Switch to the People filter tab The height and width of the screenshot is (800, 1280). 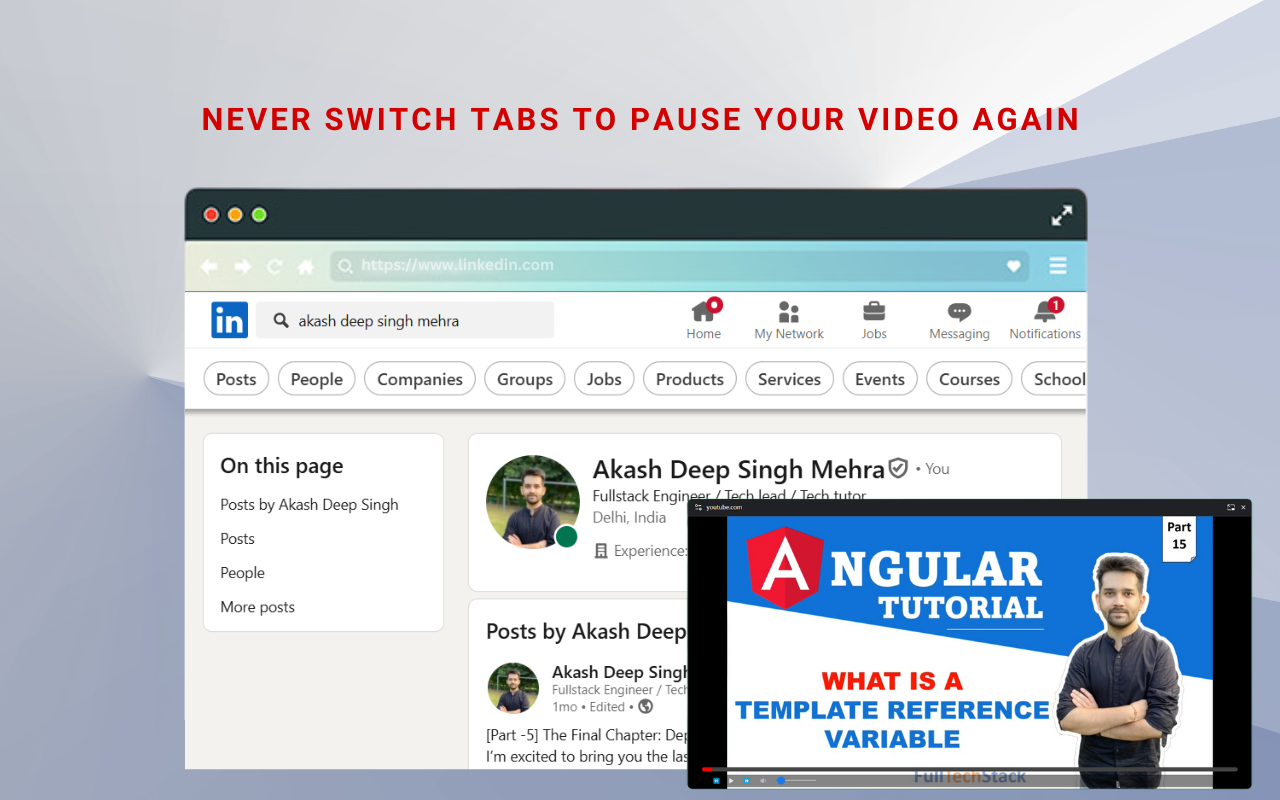(316, 378)
